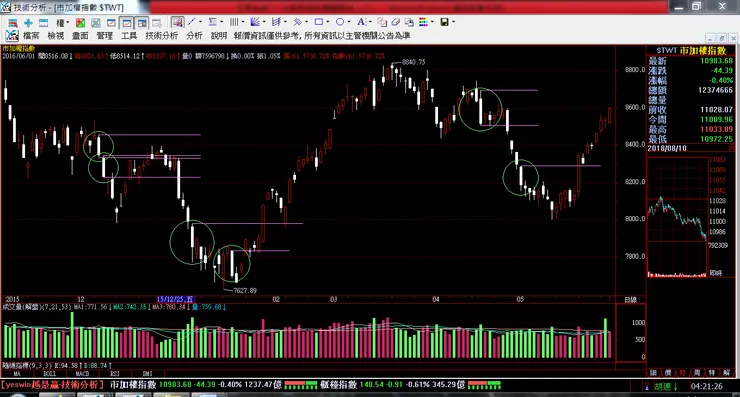
Task: Open the 檔案 menu
Action: tap(31, 36)
